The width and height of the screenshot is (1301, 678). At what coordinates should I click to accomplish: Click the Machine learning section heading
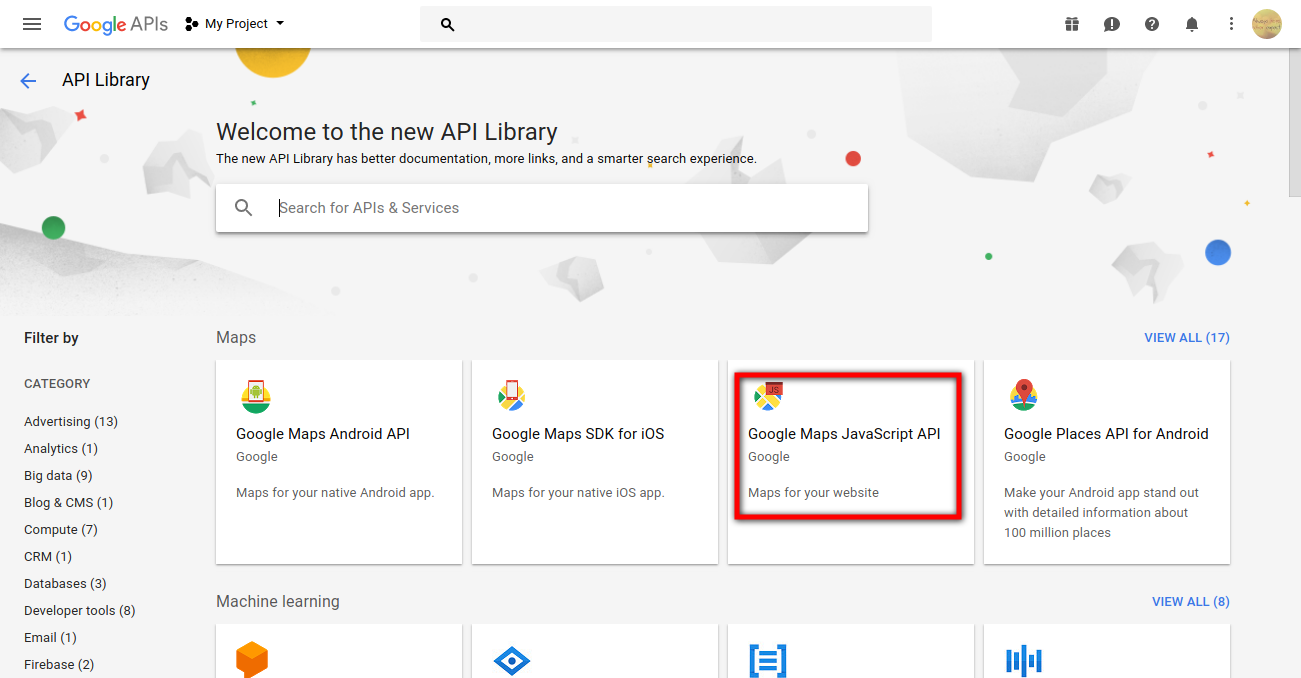pos(278,602)
